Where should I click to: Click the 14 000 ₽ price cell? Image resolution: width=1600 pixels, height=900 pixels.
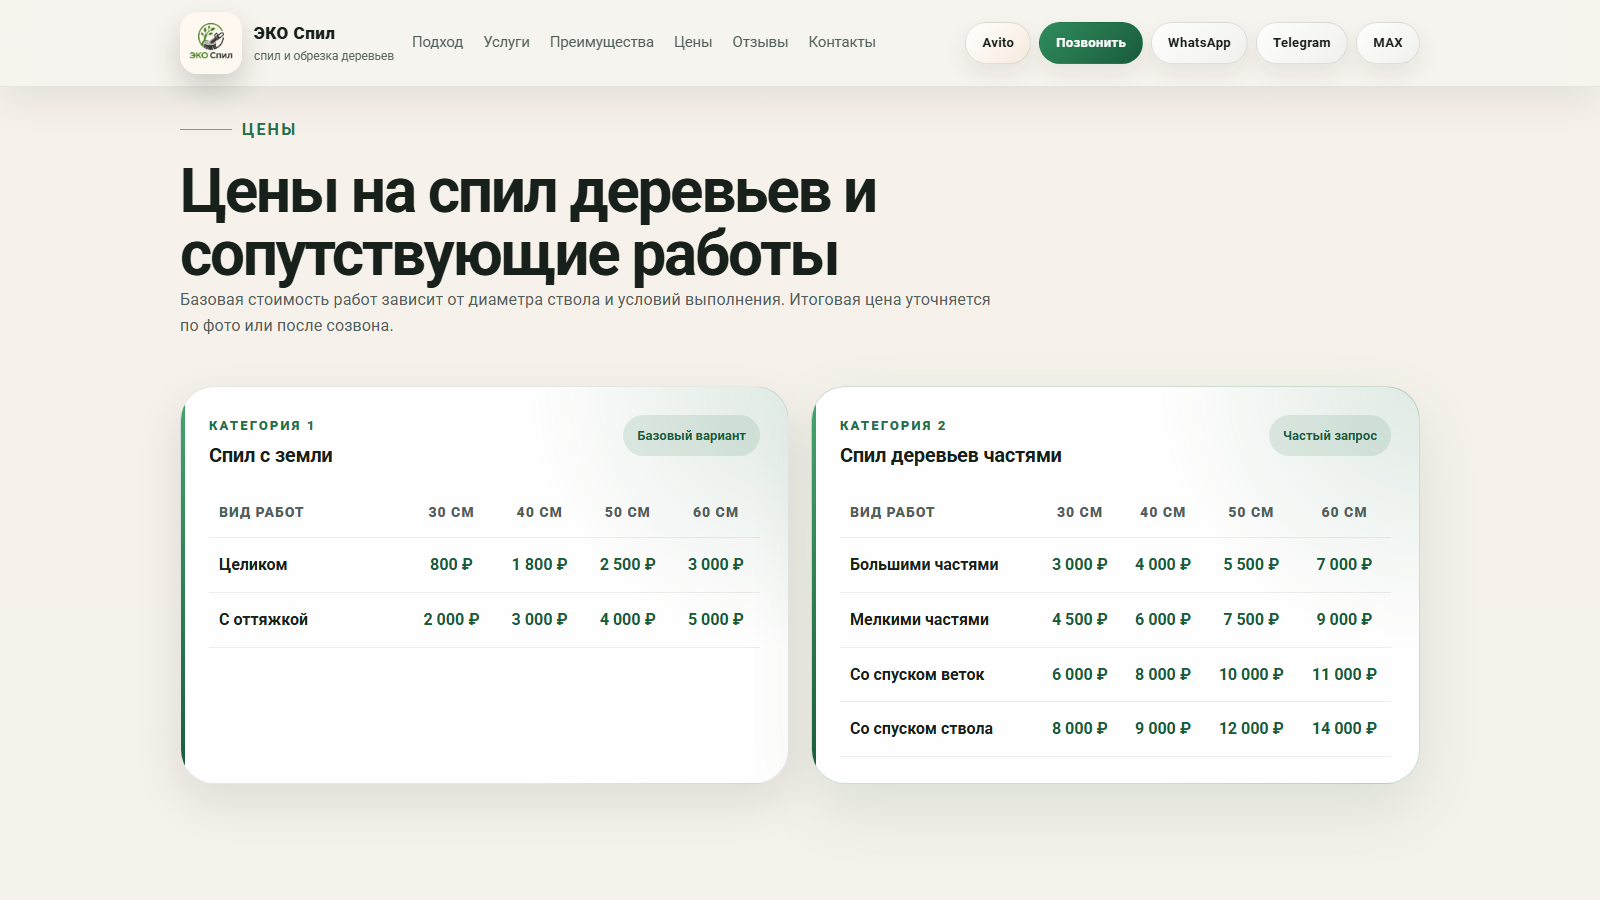1344,728
